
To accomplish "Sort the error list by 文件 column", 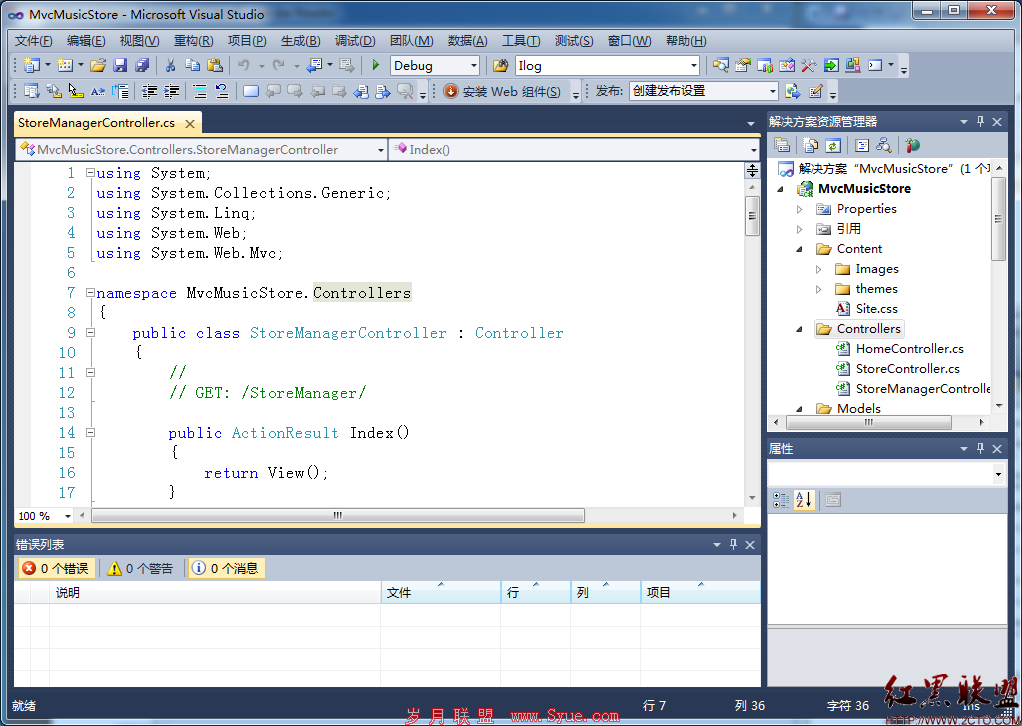I will [x=441, y=592].
